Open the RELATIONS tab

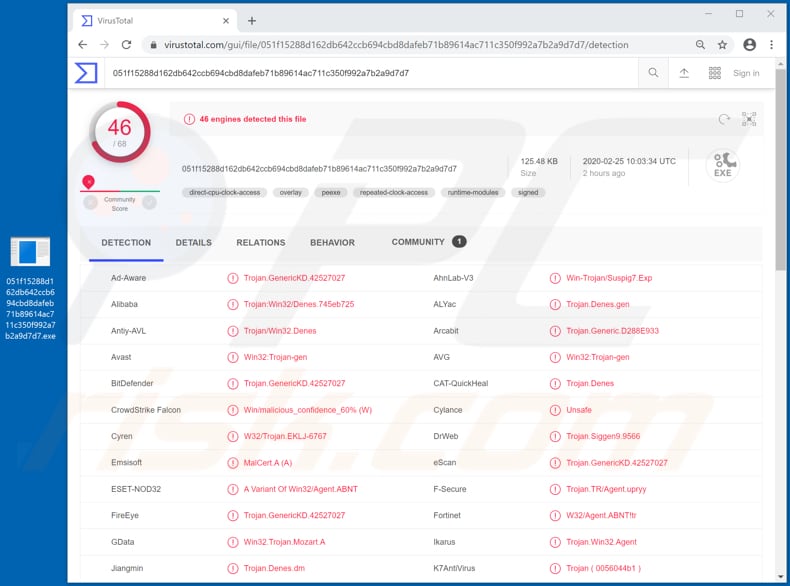[x=260, y=242]
